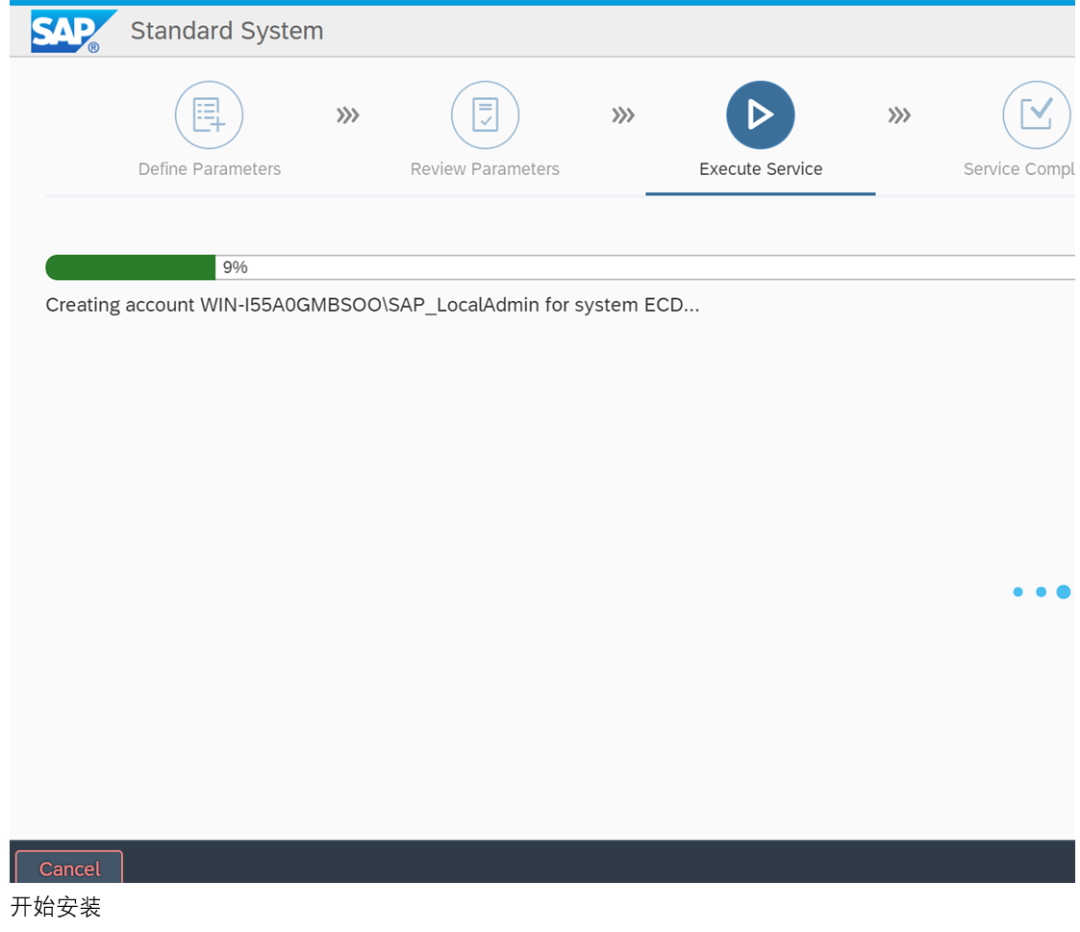1080x932 pixels.
Task: Click the Standard System title
Action: pyautogui.click(x=227, y=31)
